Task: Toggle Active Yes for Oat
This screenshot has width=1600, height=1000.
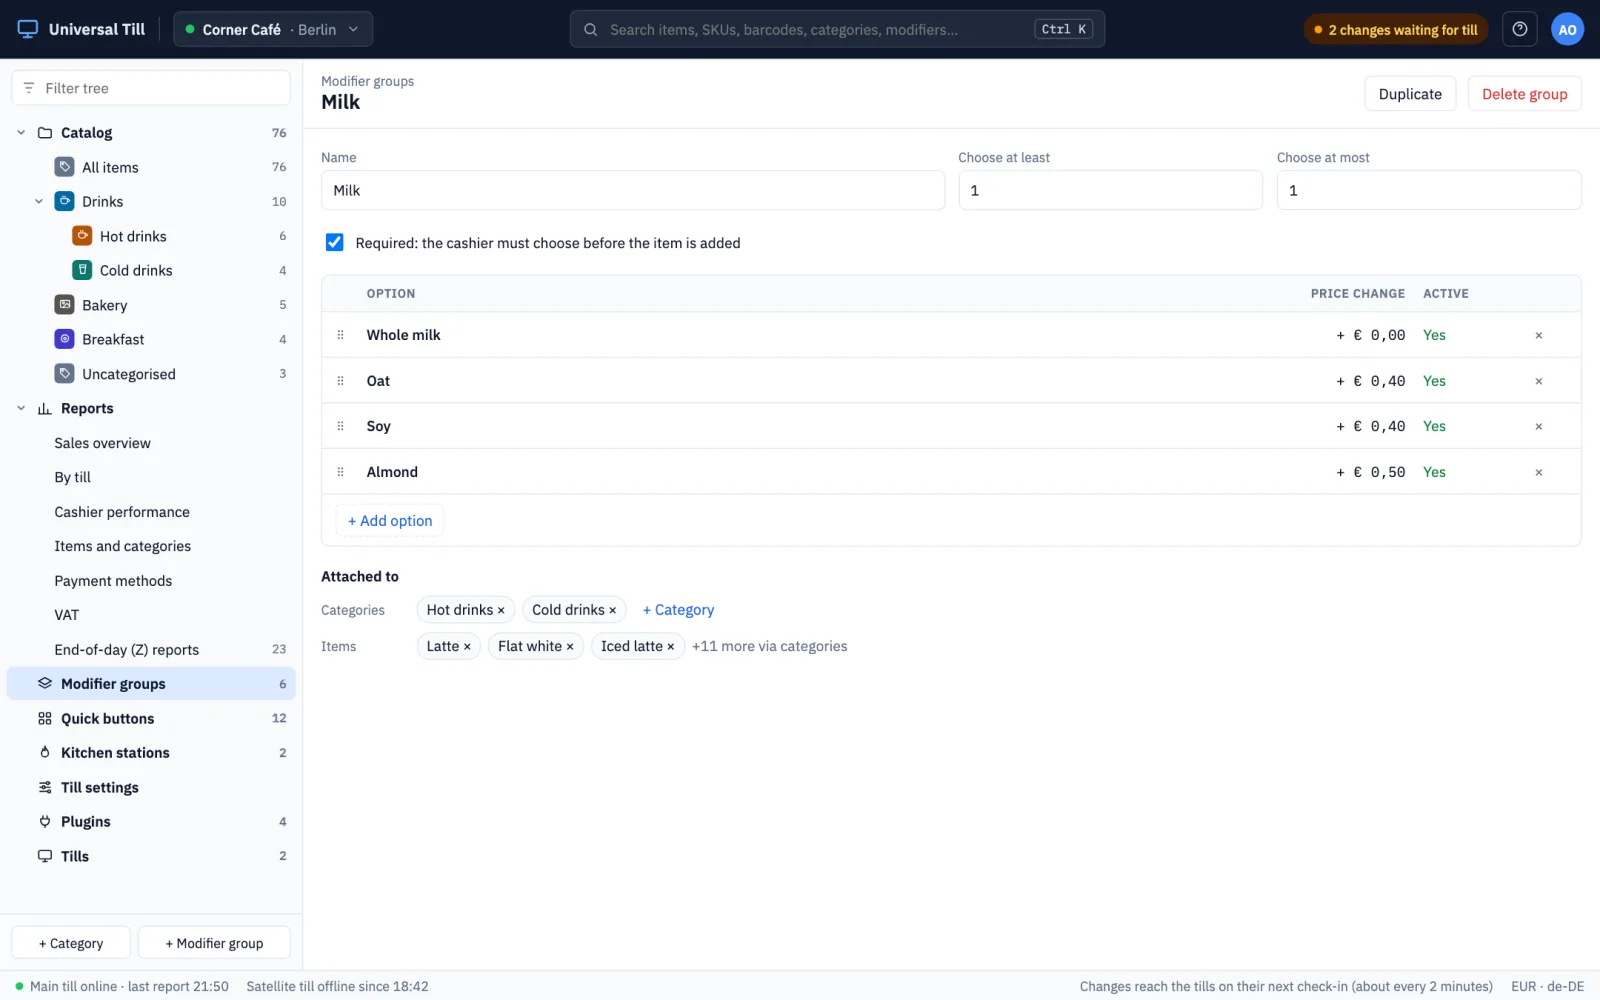Action: pyautogui.click(x=1434, y=381)
